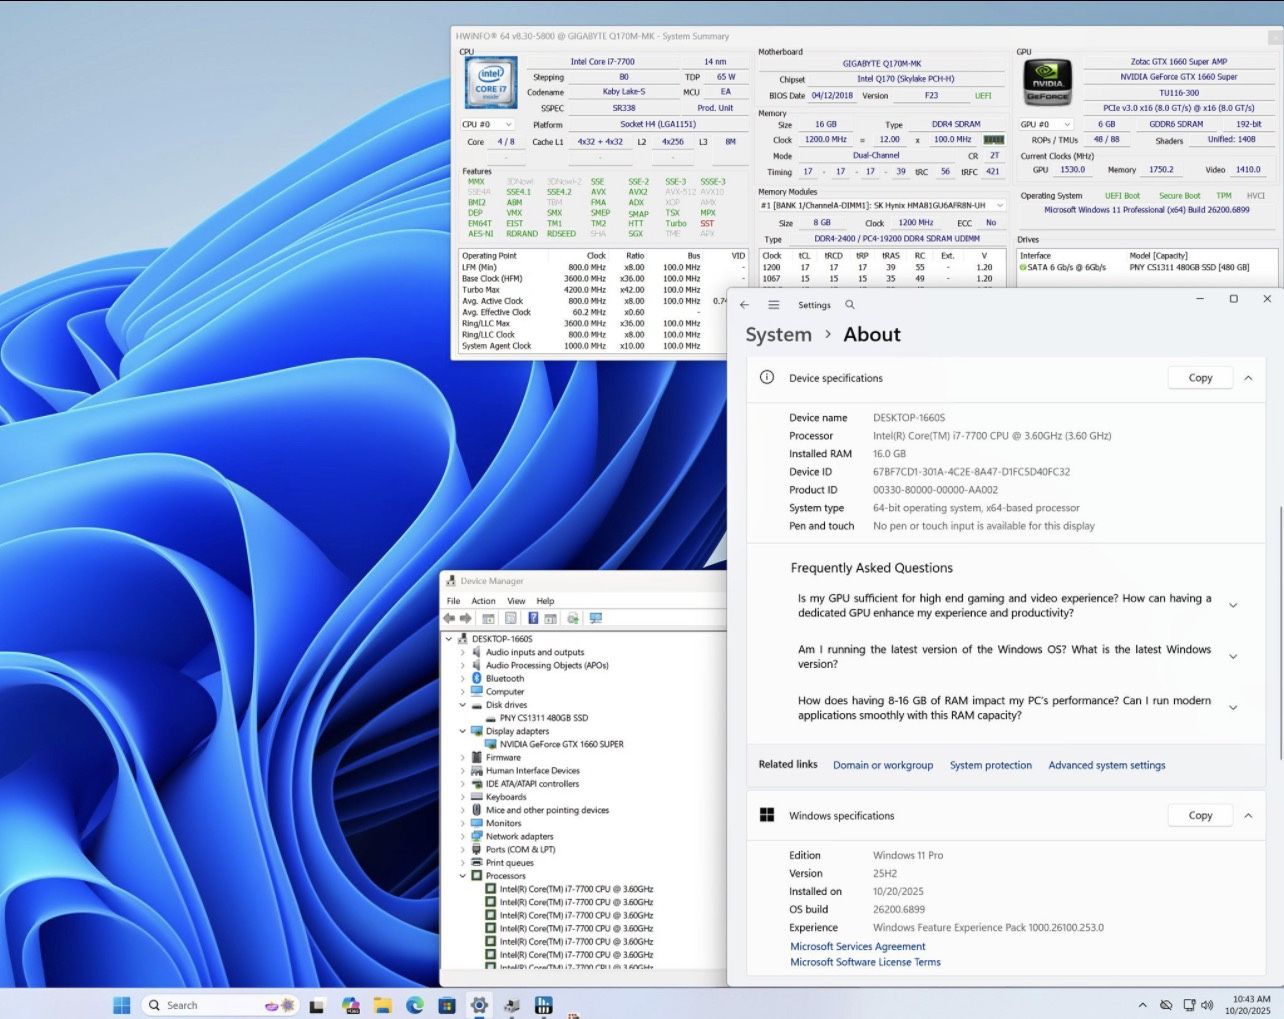The image size is (1284, 1019).
Task: Click the volume speaker icon in system tray
Action: click(x=1207, y=1005)
